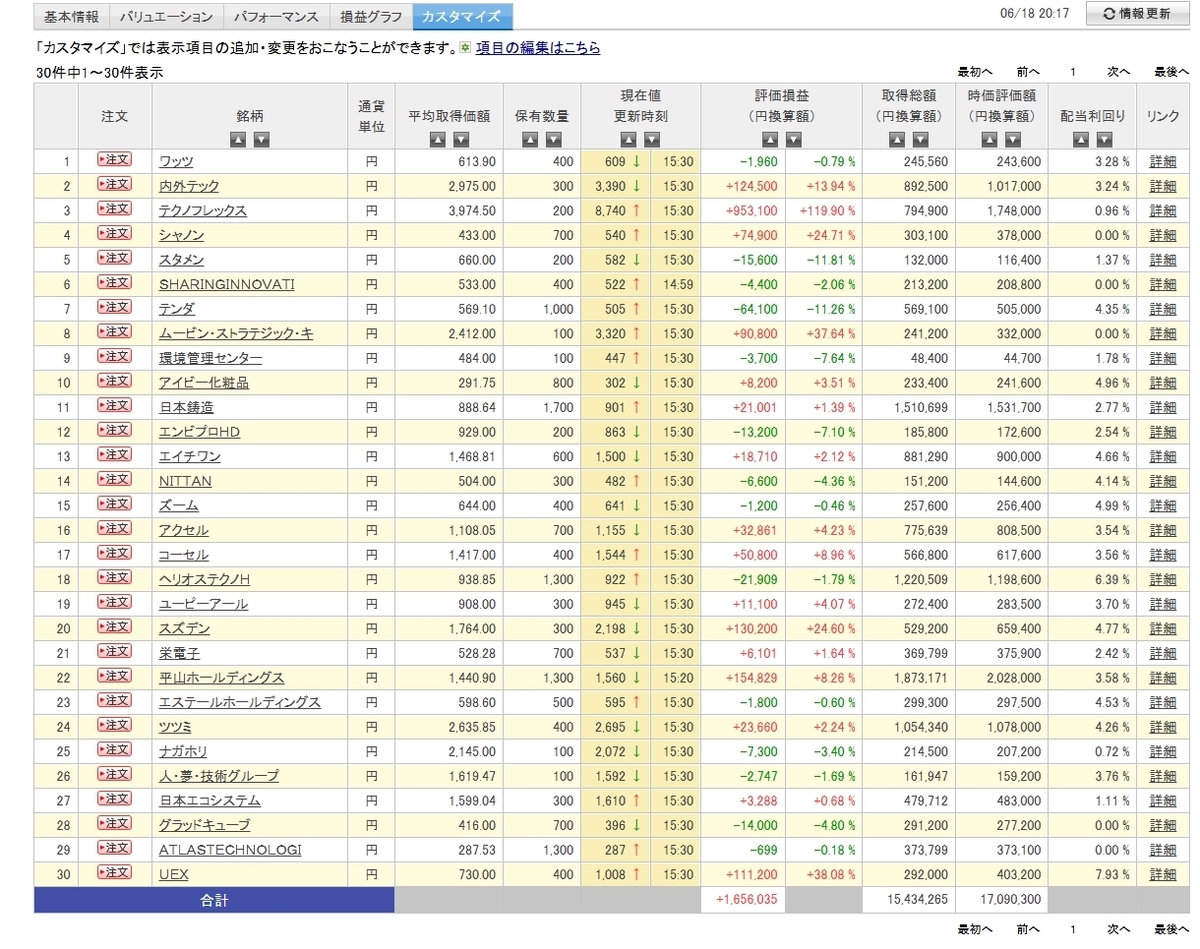Screen dimensions: 1200x949
Task: Open 詳細 link for アクセル row
Action: click(x=1163, y=530)
